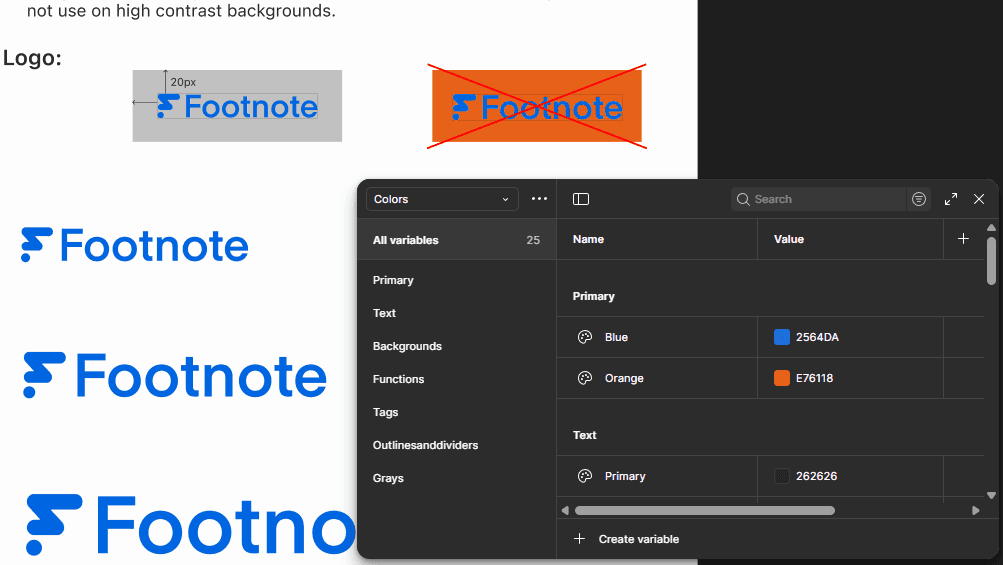Click the color palette icon for Orange
The image size is (1003, 565).
(585, 378)
